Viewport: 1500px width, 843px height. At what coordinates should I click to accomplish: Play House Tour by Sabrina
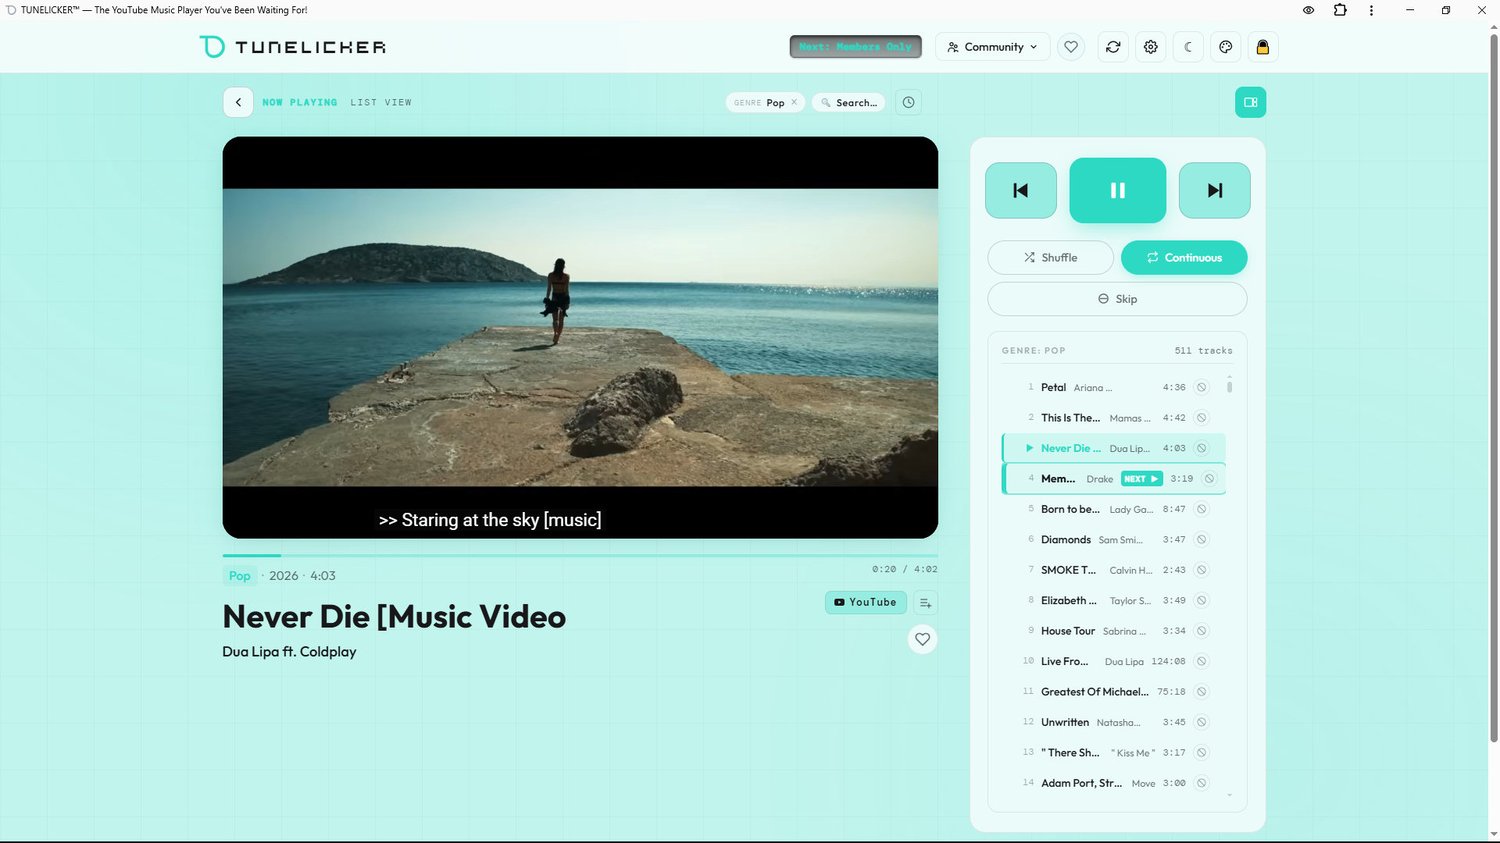coord(1112,631)
